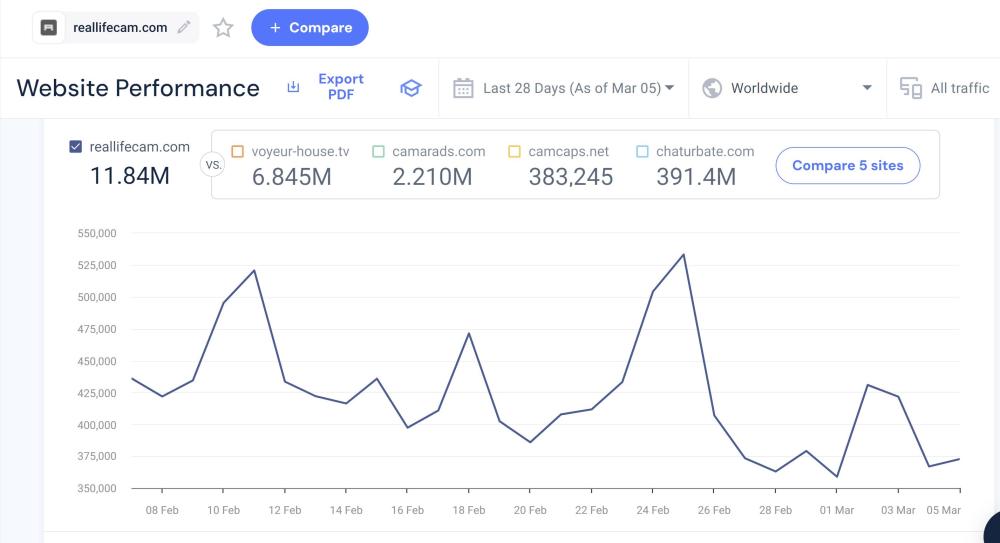Check the camcaps.net checkbox
Viewport: 1000px width, 543px height.
point(514,152)
